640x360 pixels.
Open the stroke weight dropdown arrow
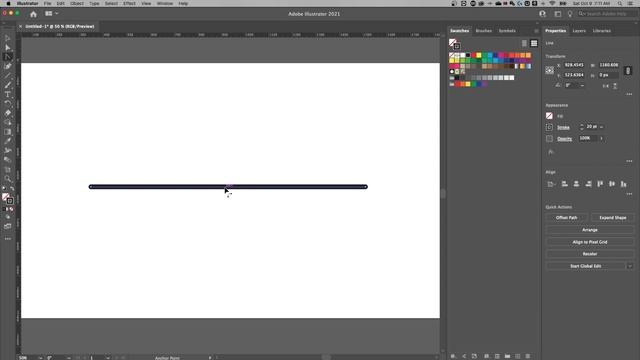click(x=601, y=127)
